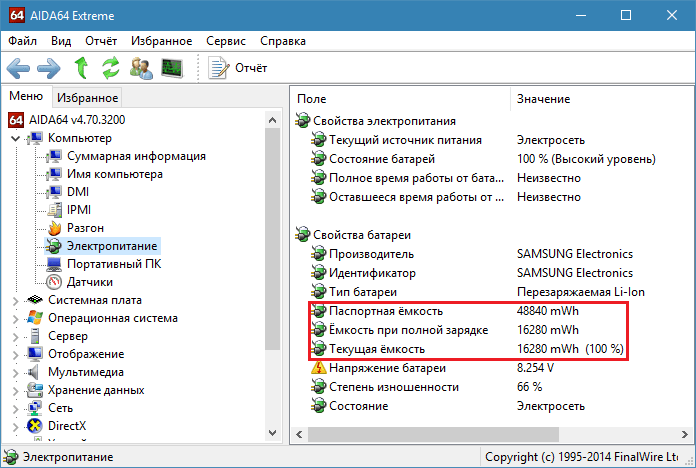Open the Сервис menu
The width and height of the screenshot is (696, 468).
tap(225, 41)
